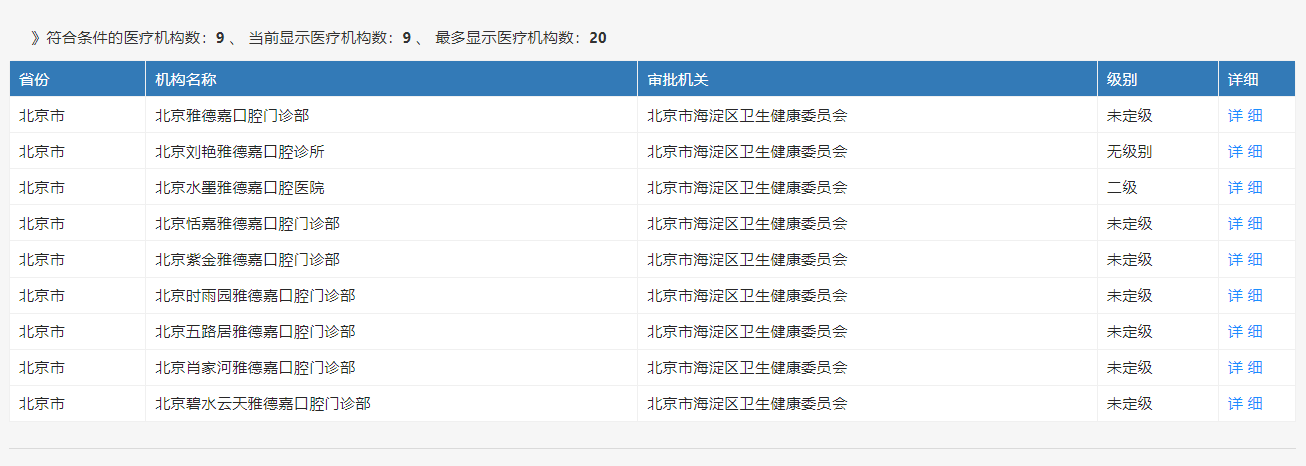Click the 当前显示医疗机构数 count text
Image resolution: width=1306 pixels, height=466 pixels.
[330, 38]
